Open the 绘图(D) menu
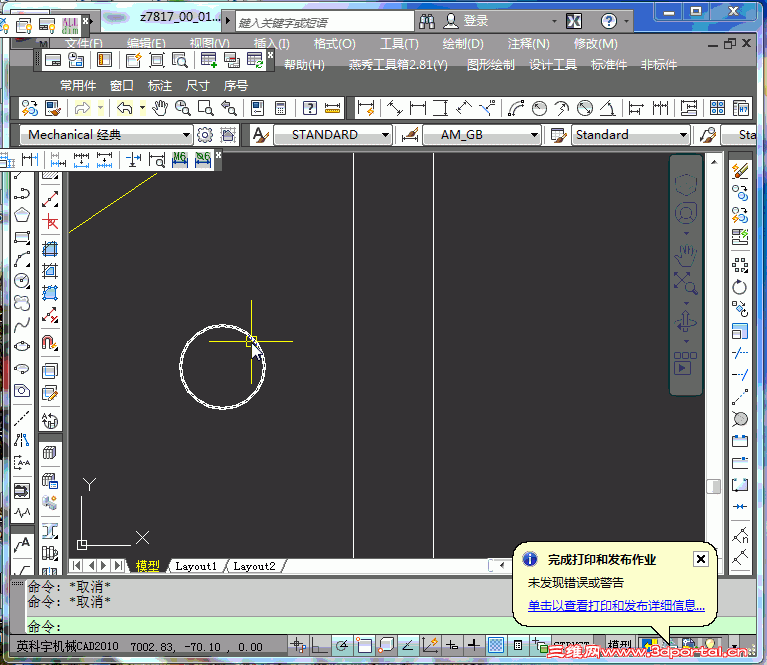The width and height of the screenshot is (767, 665). 463,44
